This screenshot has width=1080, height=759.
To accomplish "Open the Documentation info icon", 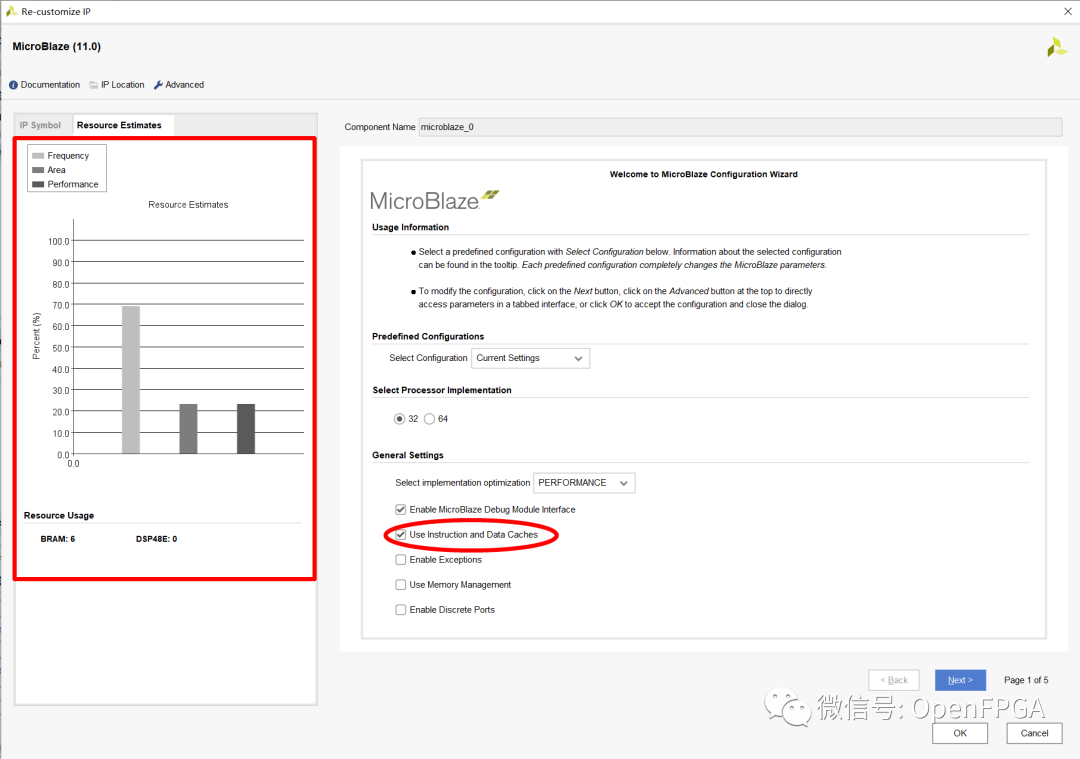I will [13, 85].
